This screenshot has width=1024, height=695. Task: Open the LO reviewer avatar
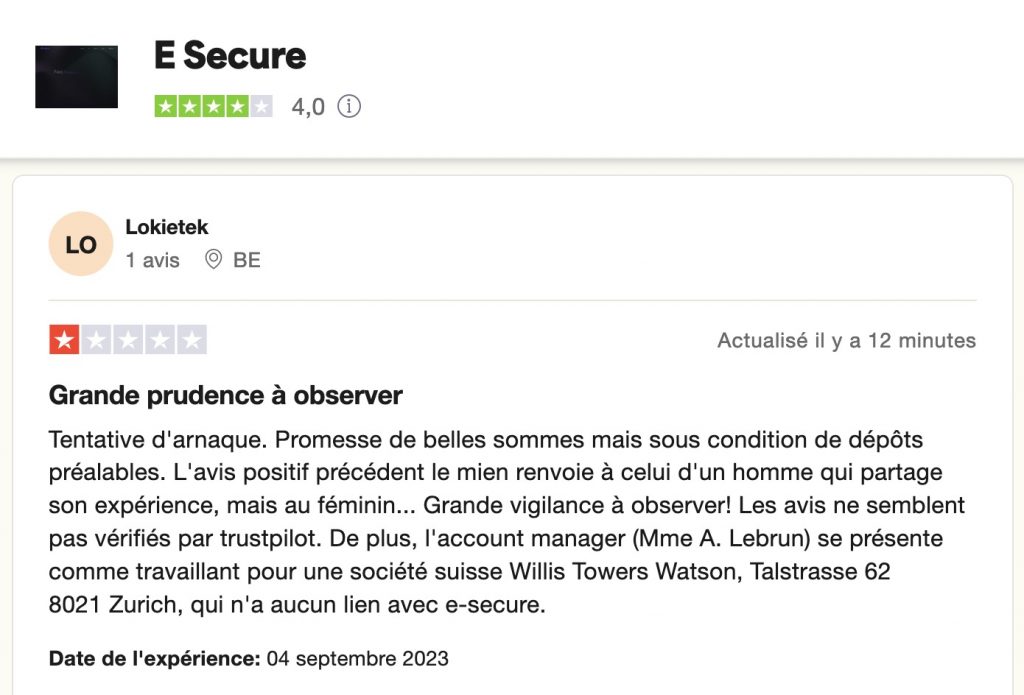(x=81, y=244)
